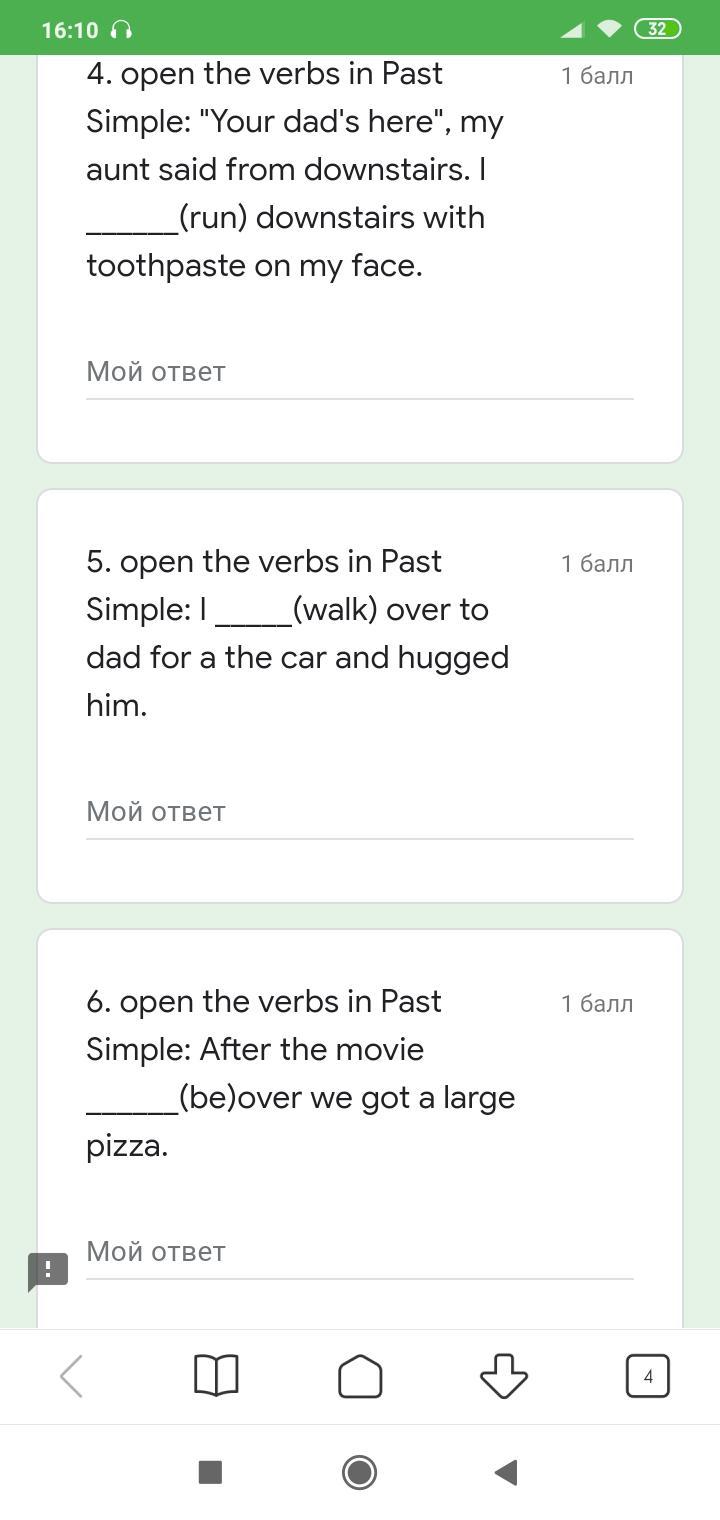Tap the answer field for question 5

pyautogui.click(x=359, y=812)
